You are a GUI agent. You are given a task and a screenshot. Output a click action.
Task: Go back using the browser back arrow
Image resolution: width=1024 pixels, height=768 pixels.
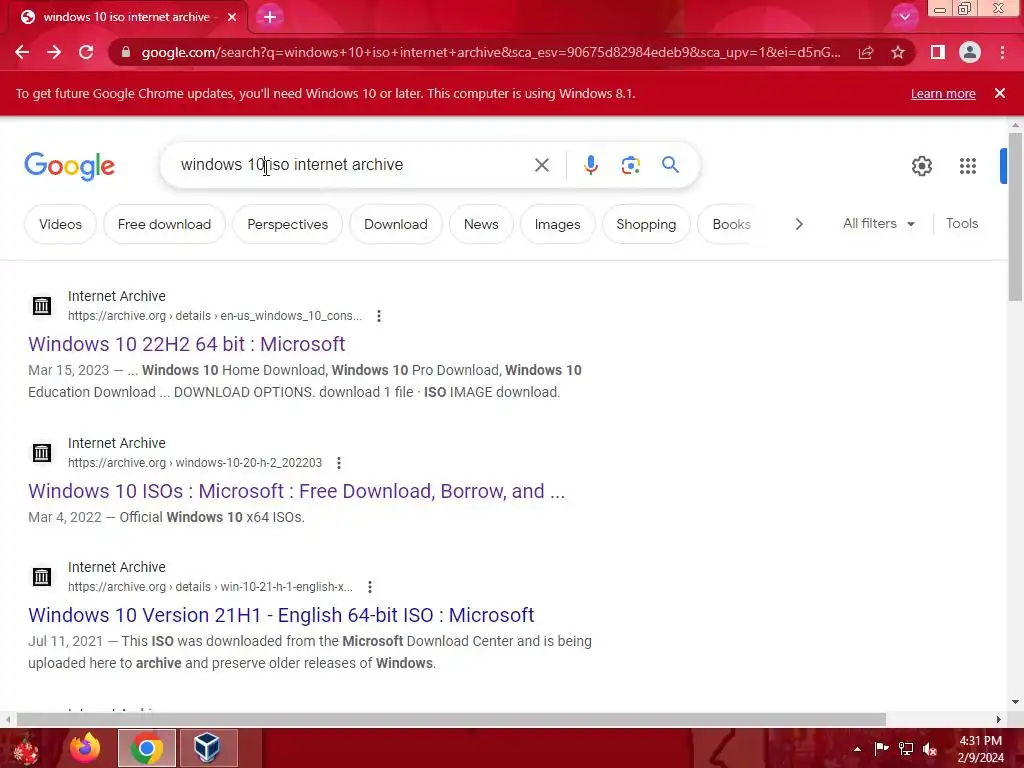click(22, 52)
